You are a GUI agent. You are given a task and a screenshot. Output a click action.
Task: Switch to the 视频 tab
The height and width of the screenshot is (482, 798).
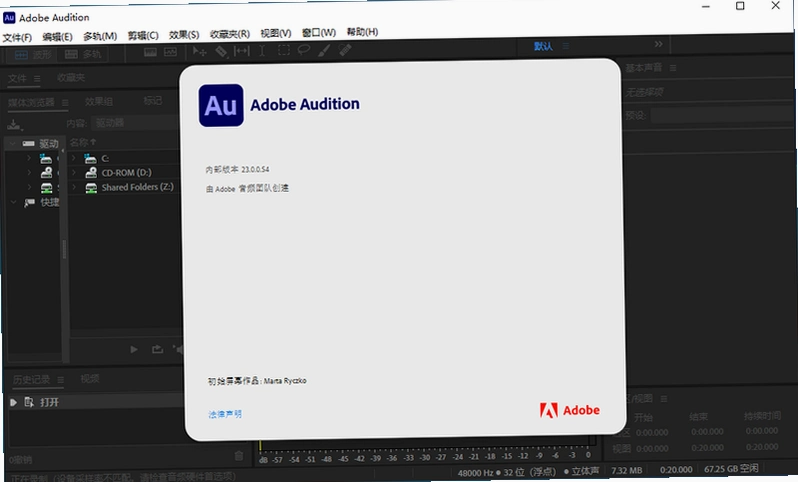point(90,379)
